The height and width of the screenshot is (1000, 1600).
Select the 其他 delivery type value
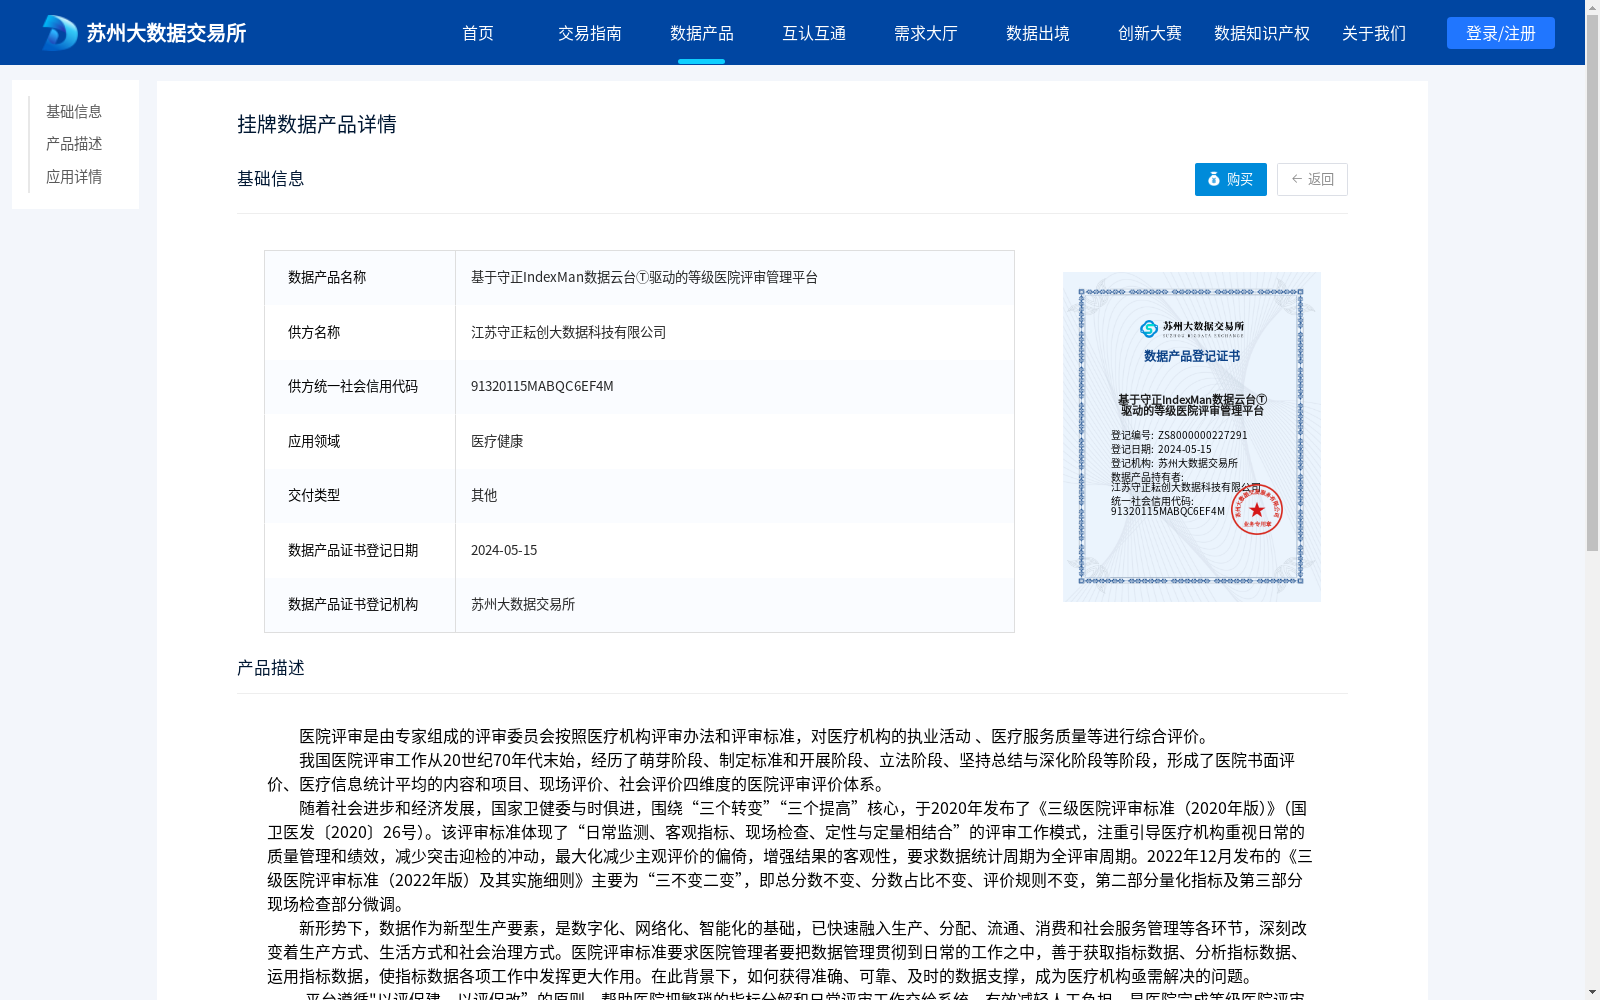[x=484, y=495]
